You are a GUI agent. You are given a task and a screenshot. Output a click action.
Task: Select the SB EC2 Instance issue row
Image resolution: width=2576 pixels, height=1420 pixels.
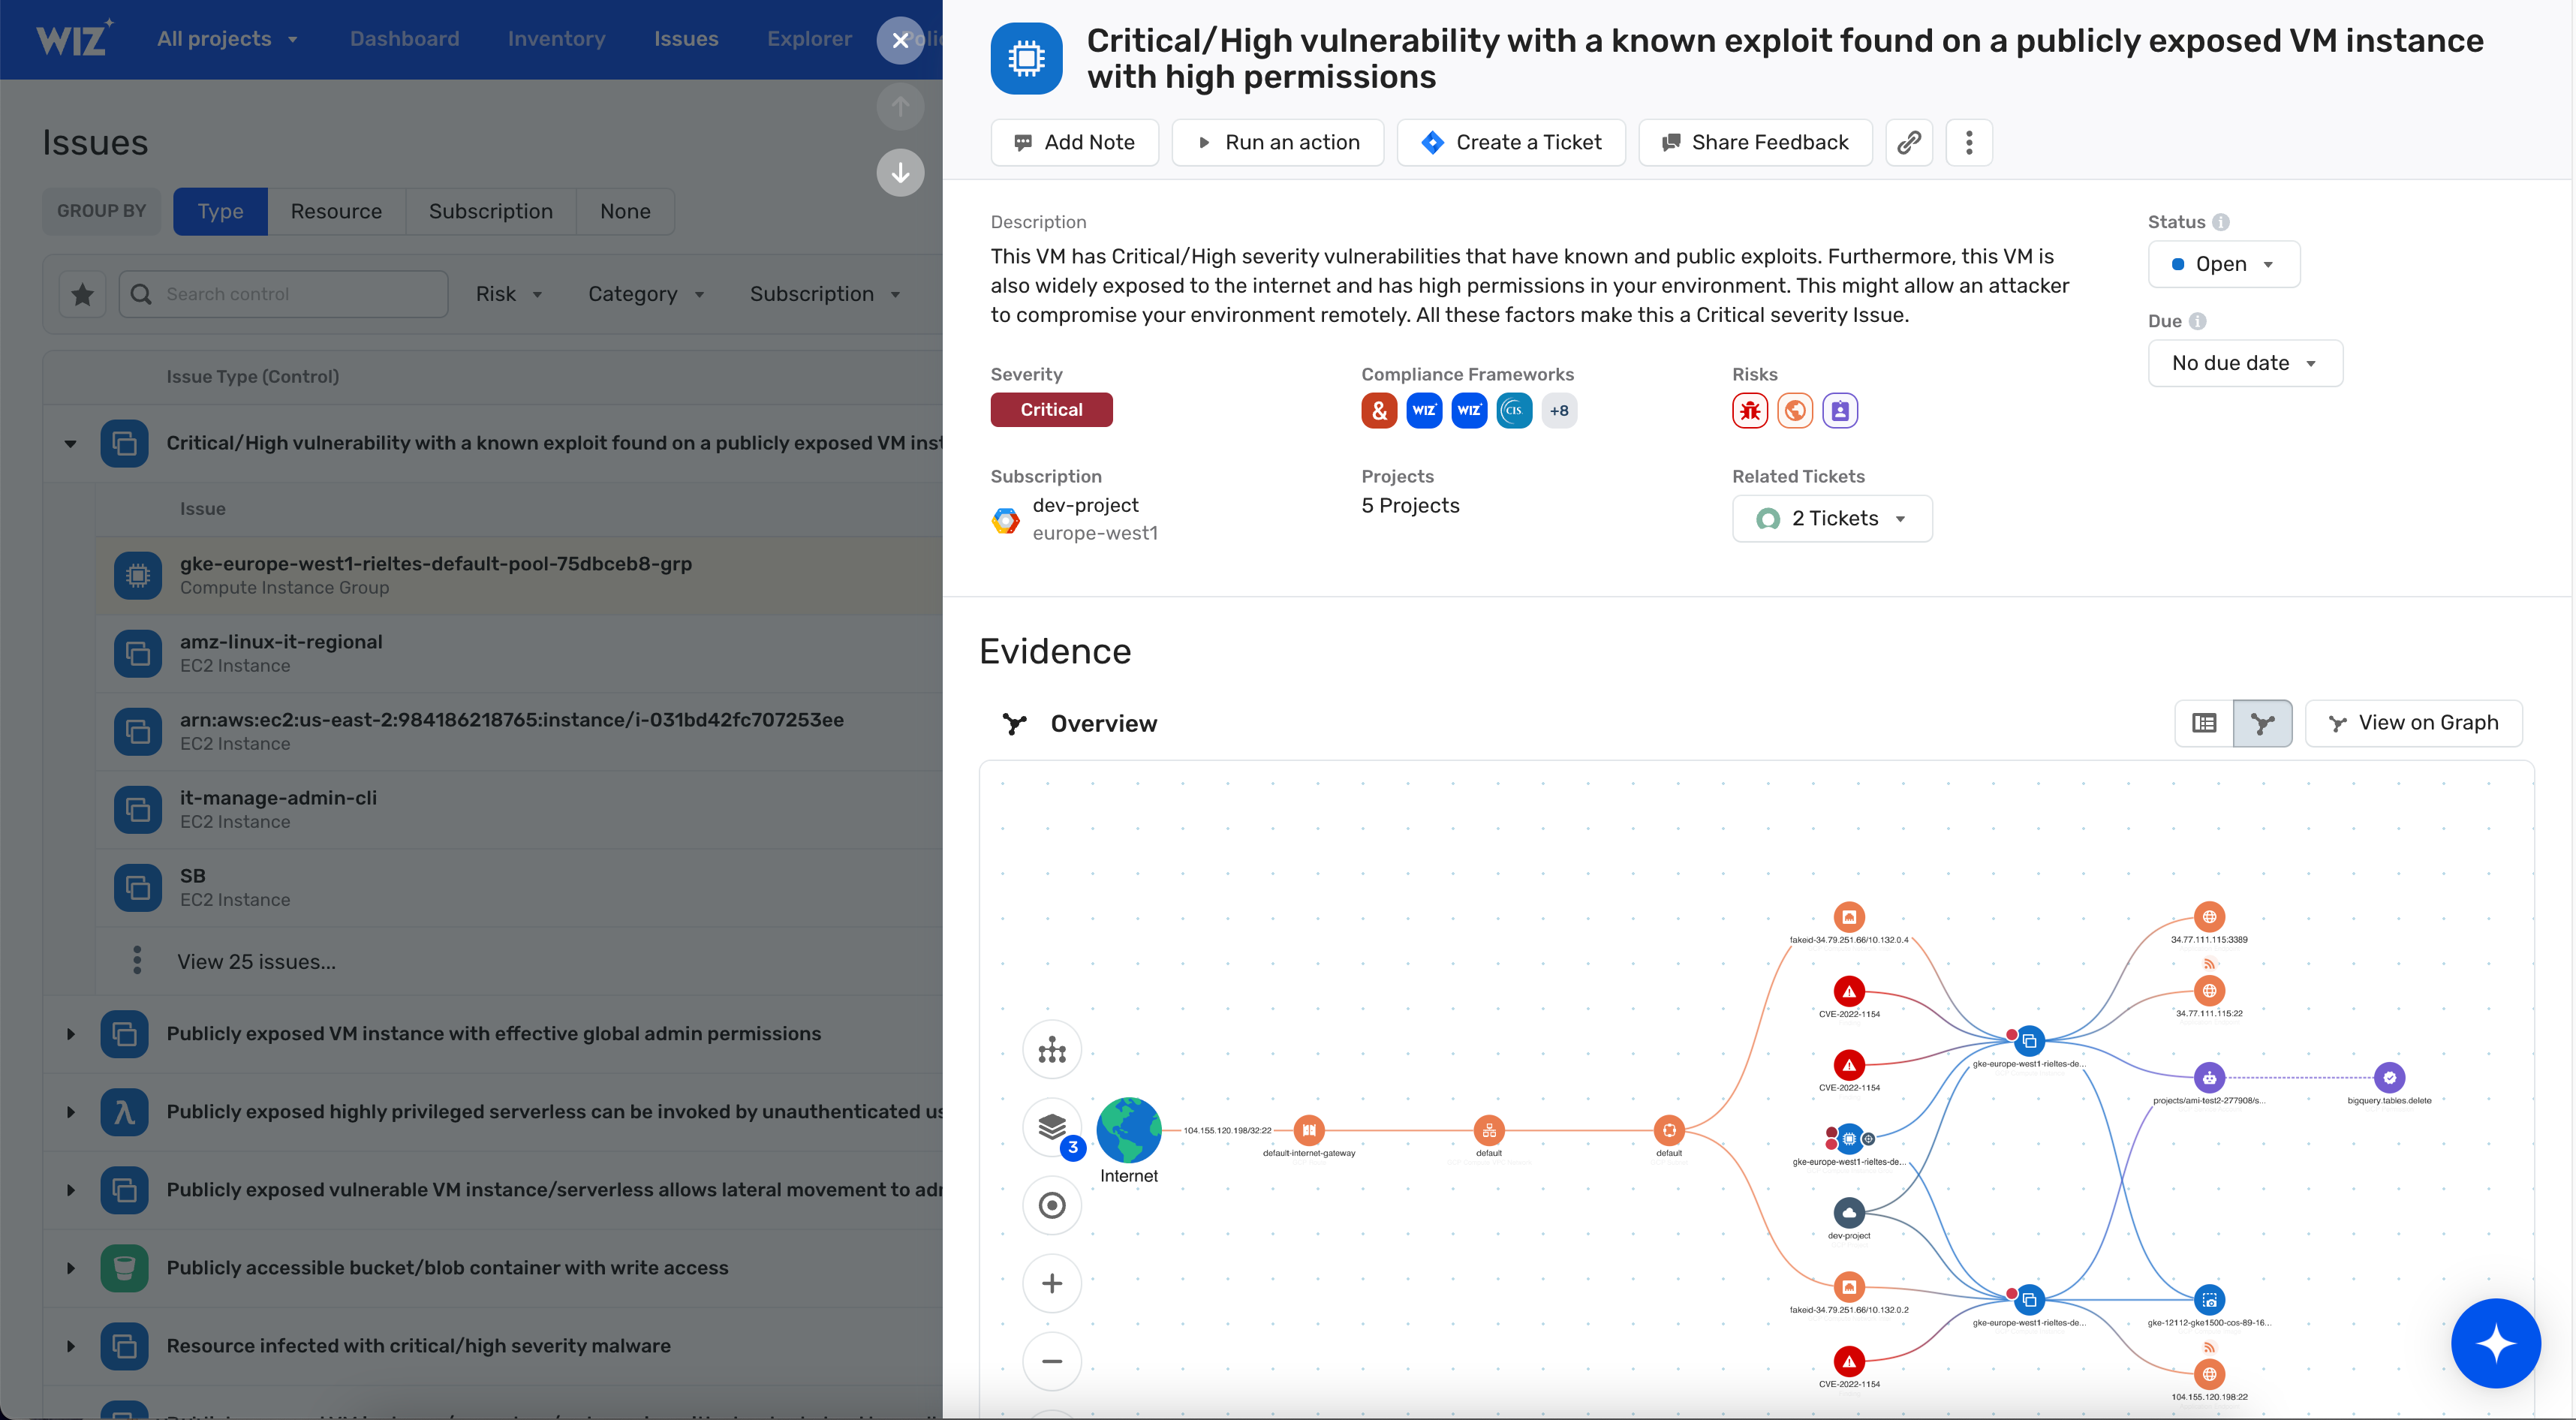pyautogui.click(x=519, y=887)
